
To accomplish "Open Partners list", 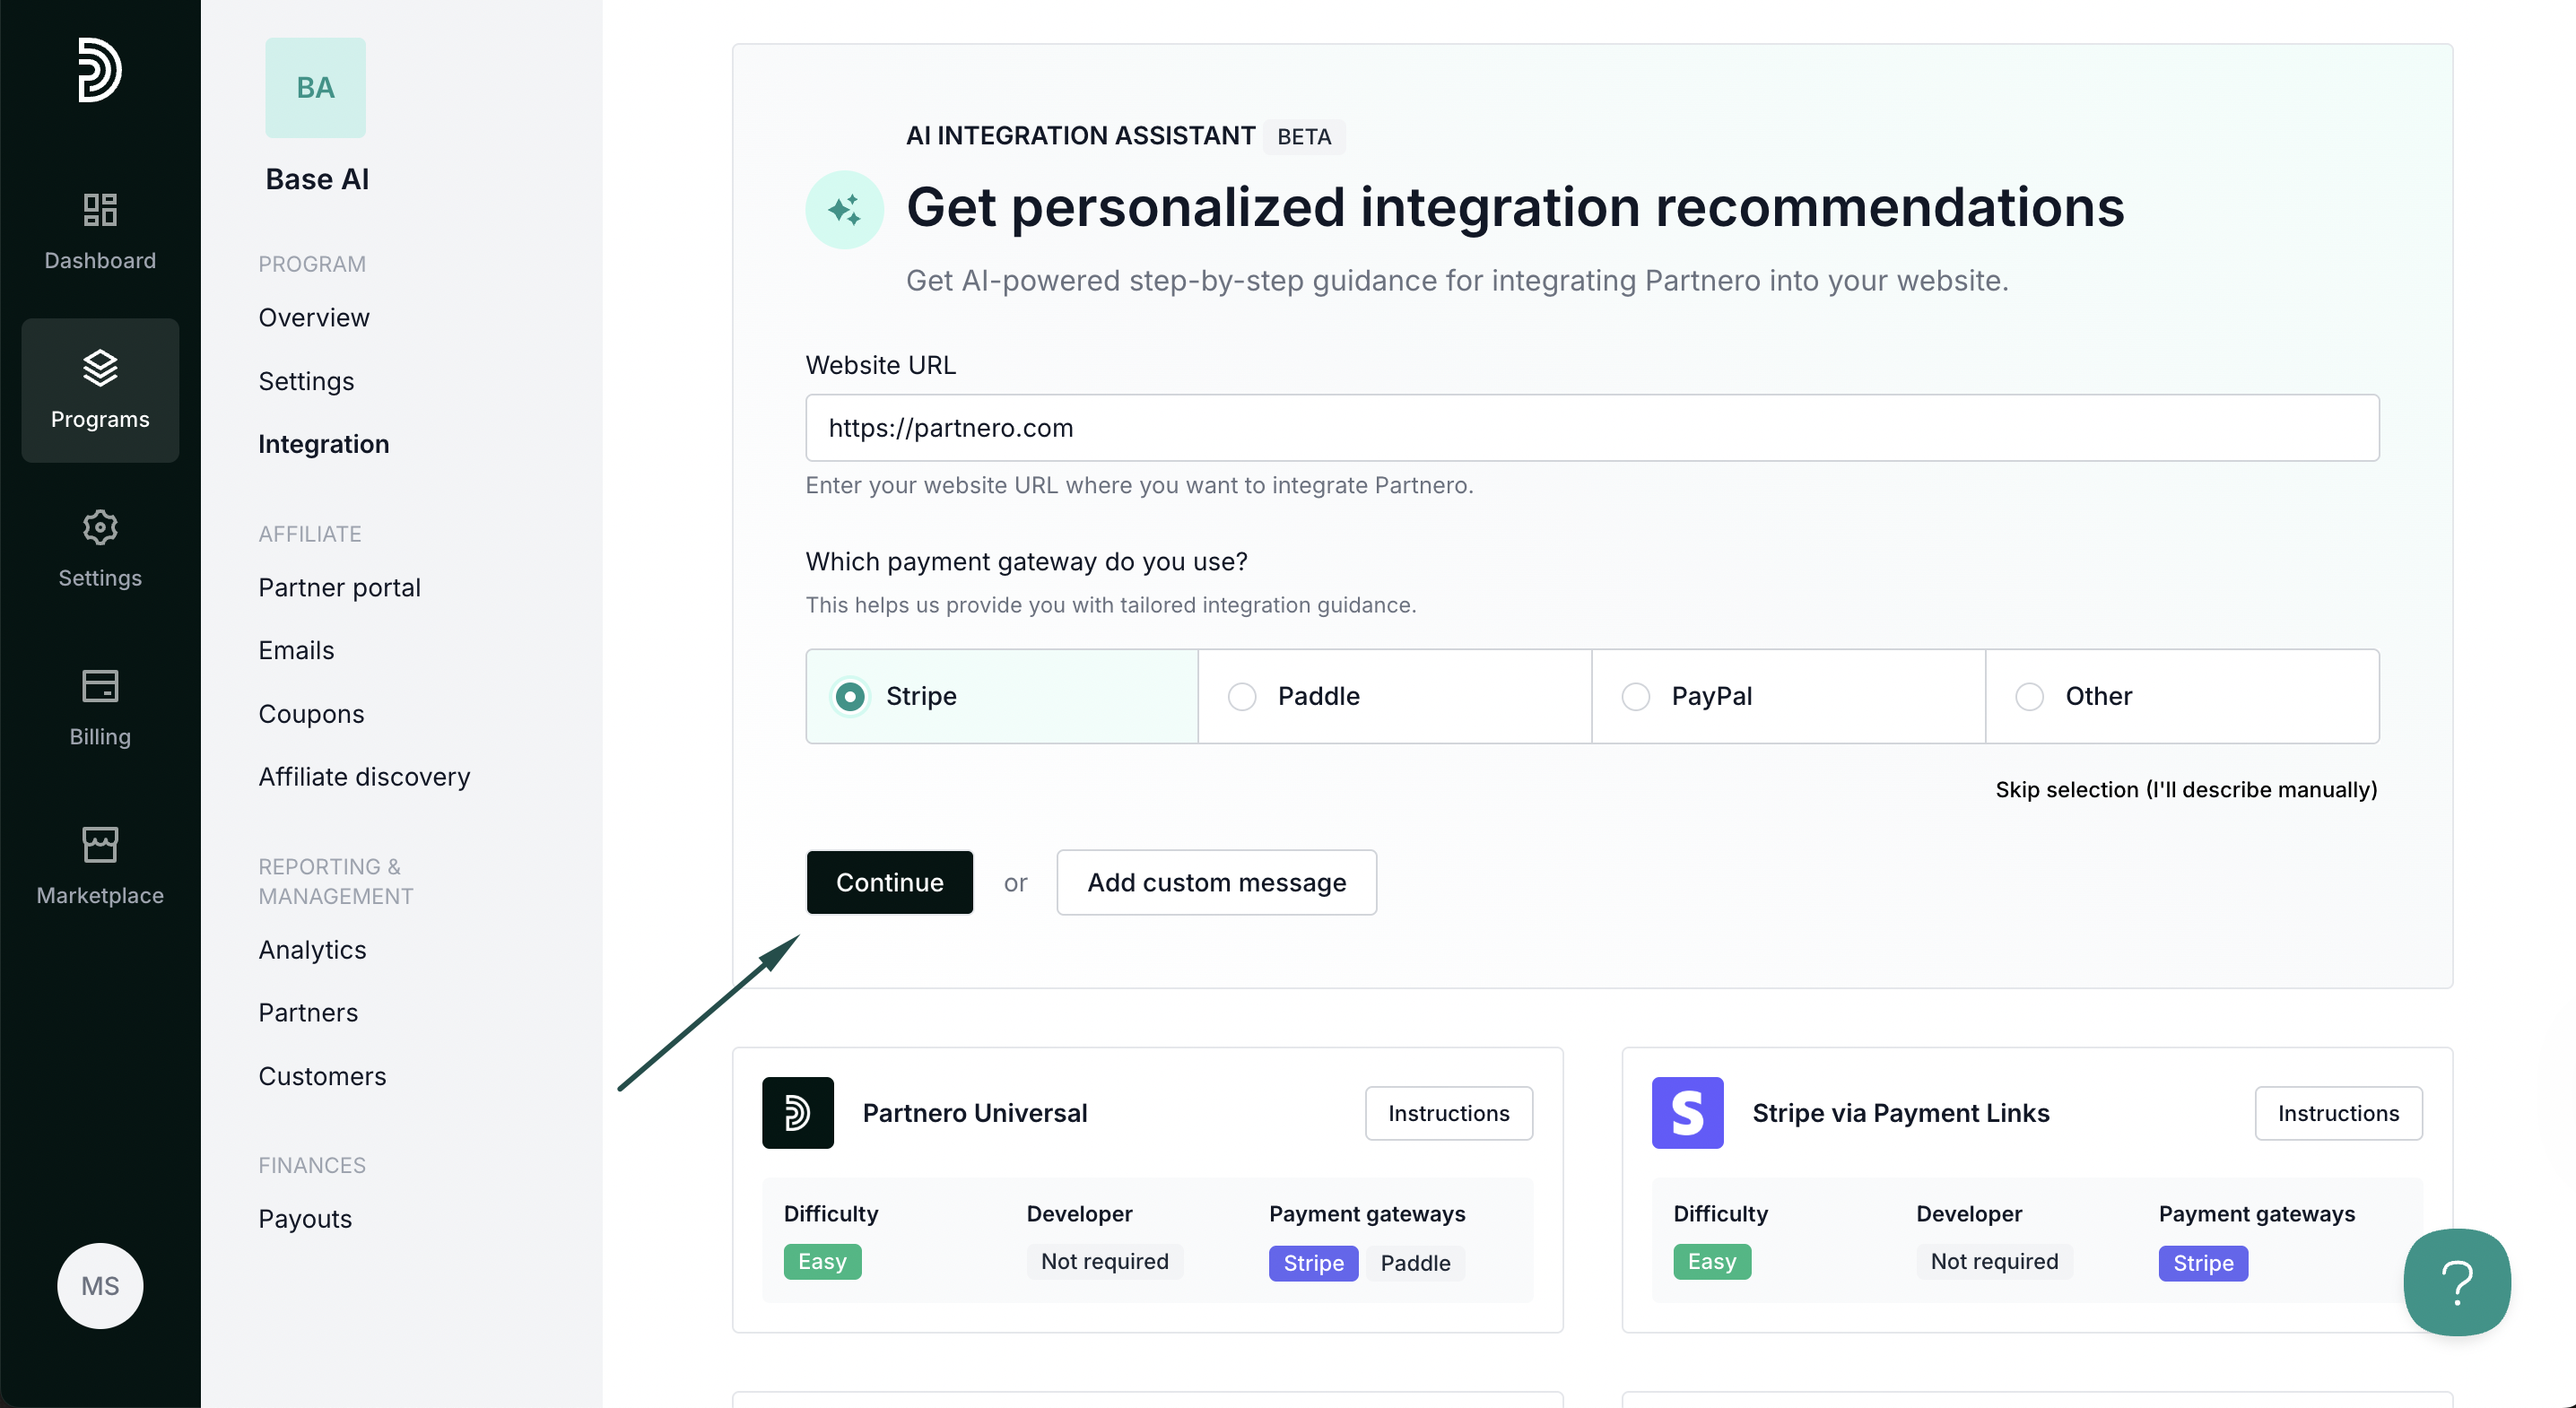I will (x=308, y=1013).
